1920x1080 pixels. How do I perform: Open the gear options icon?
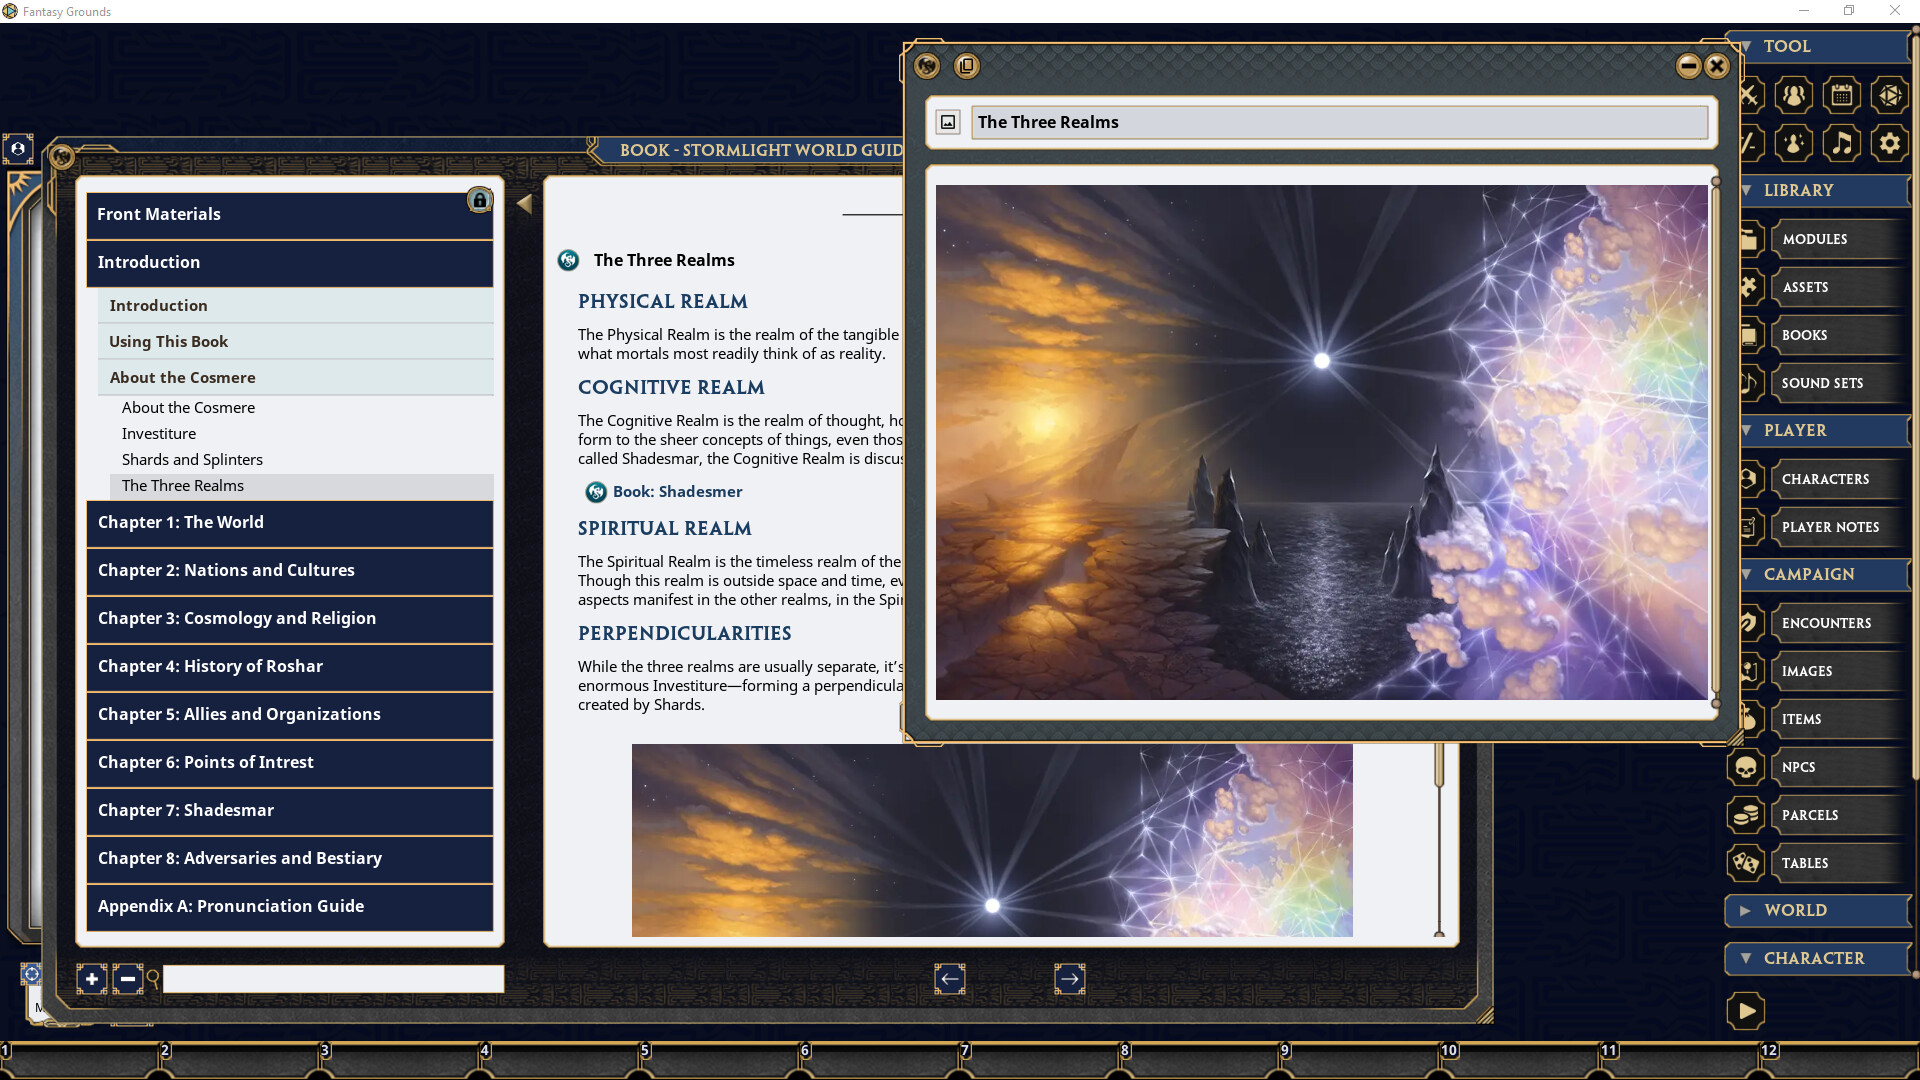click(x=1889, y=143)
